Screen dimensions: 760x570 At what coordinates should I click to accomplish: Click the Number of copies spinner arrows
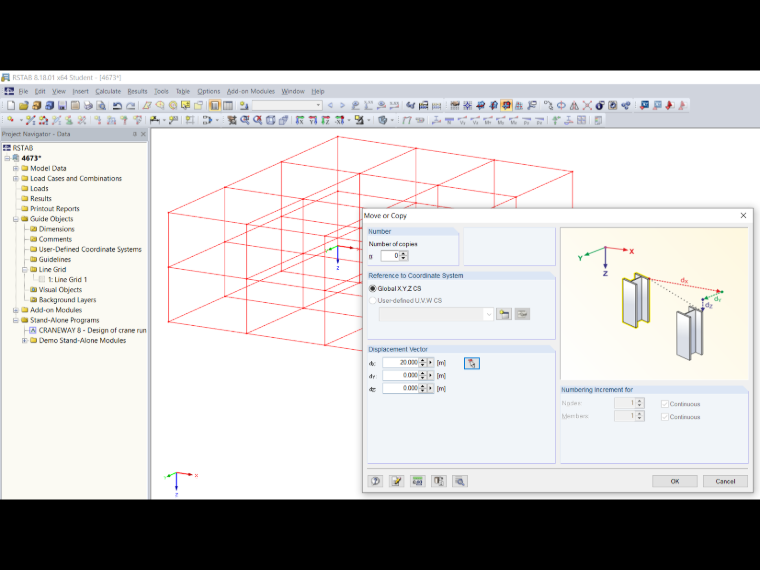click(404, 256)
